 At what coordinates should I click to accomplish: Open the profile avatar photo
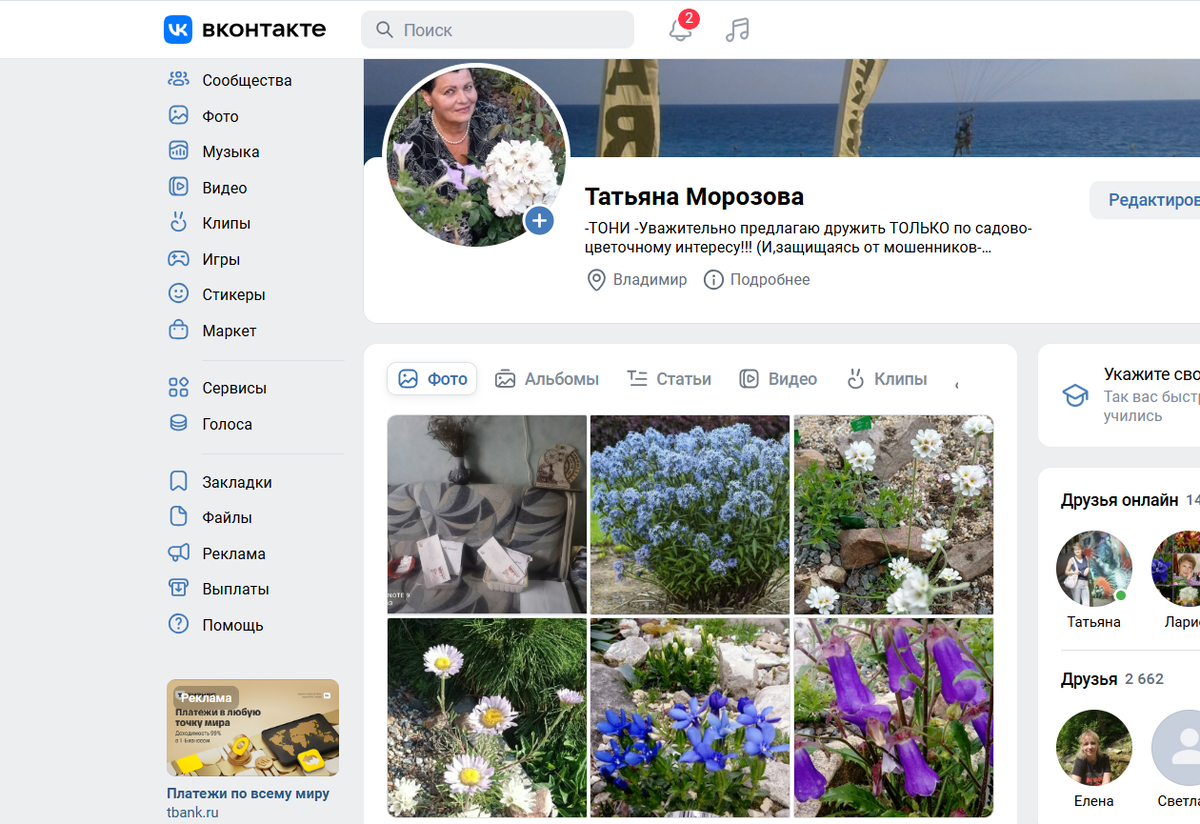pyautogui.click(x=477, y=156)
